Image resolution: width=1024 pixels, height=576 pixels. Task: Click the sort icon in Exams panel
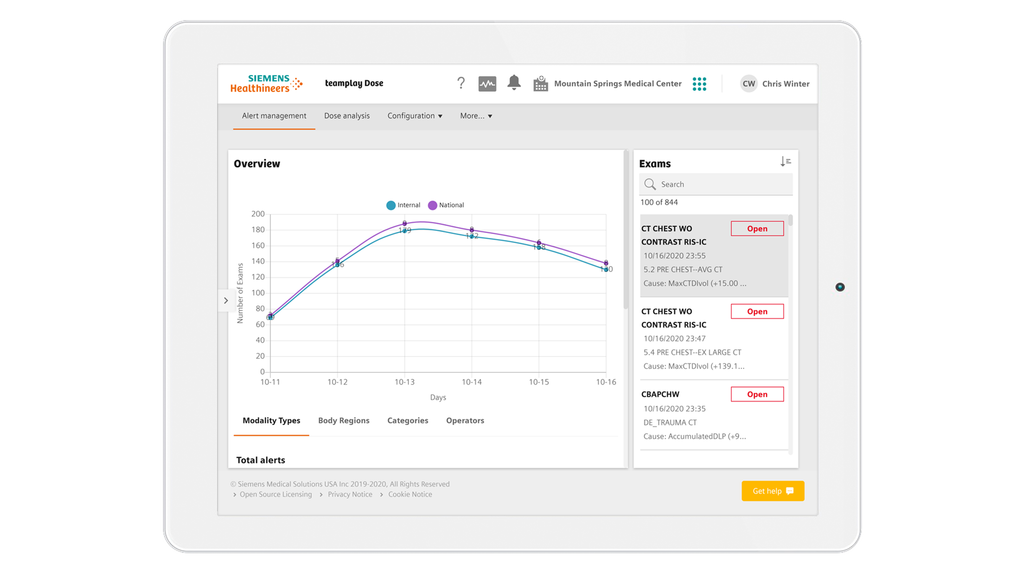[784, 161]
